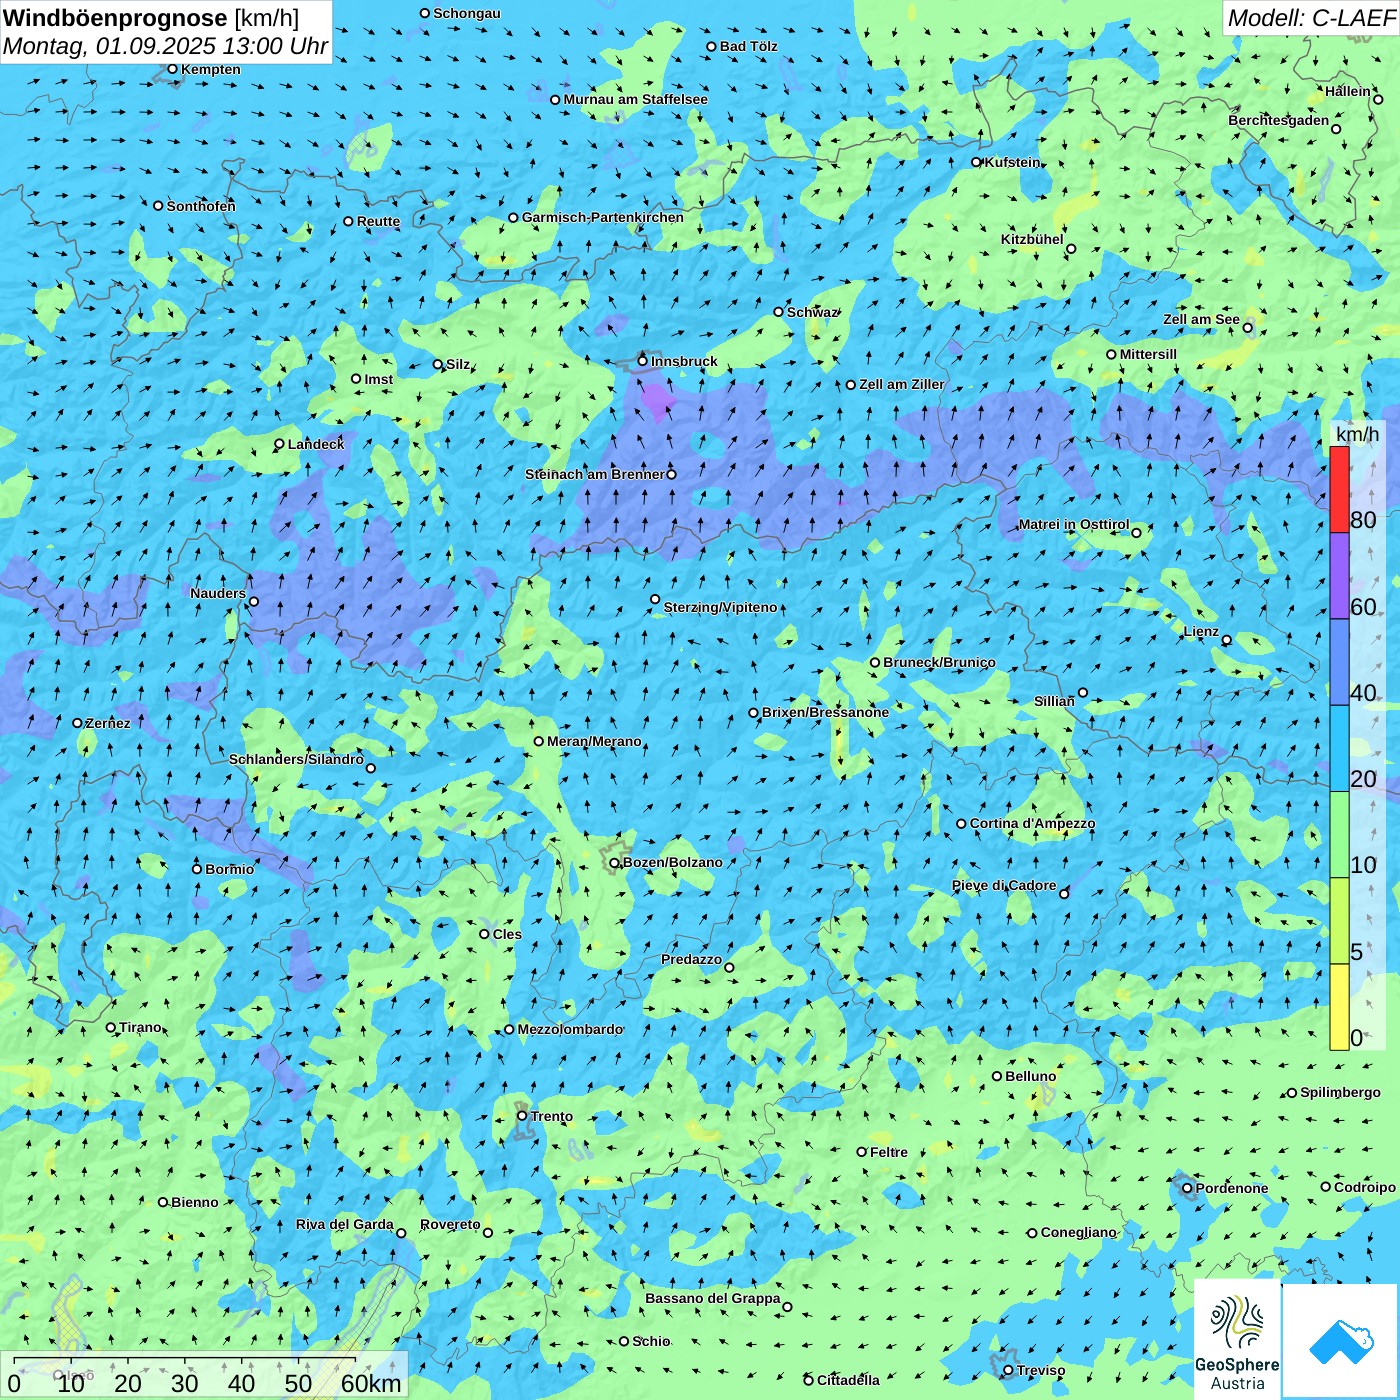Click the Sillian label

(x=1054, y=701)
